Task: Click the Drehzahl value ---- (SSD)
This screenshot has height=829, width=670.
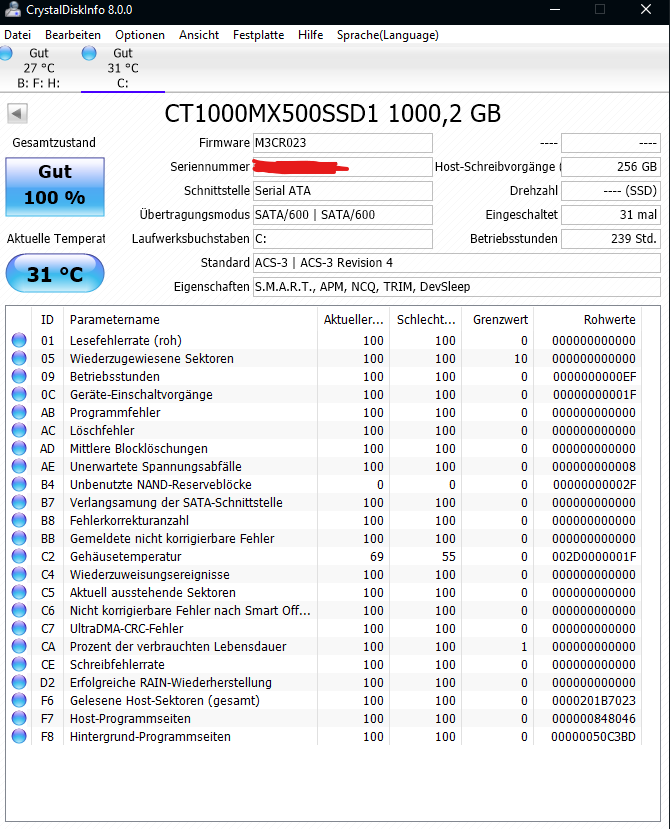Action: (x=611, y=191)
